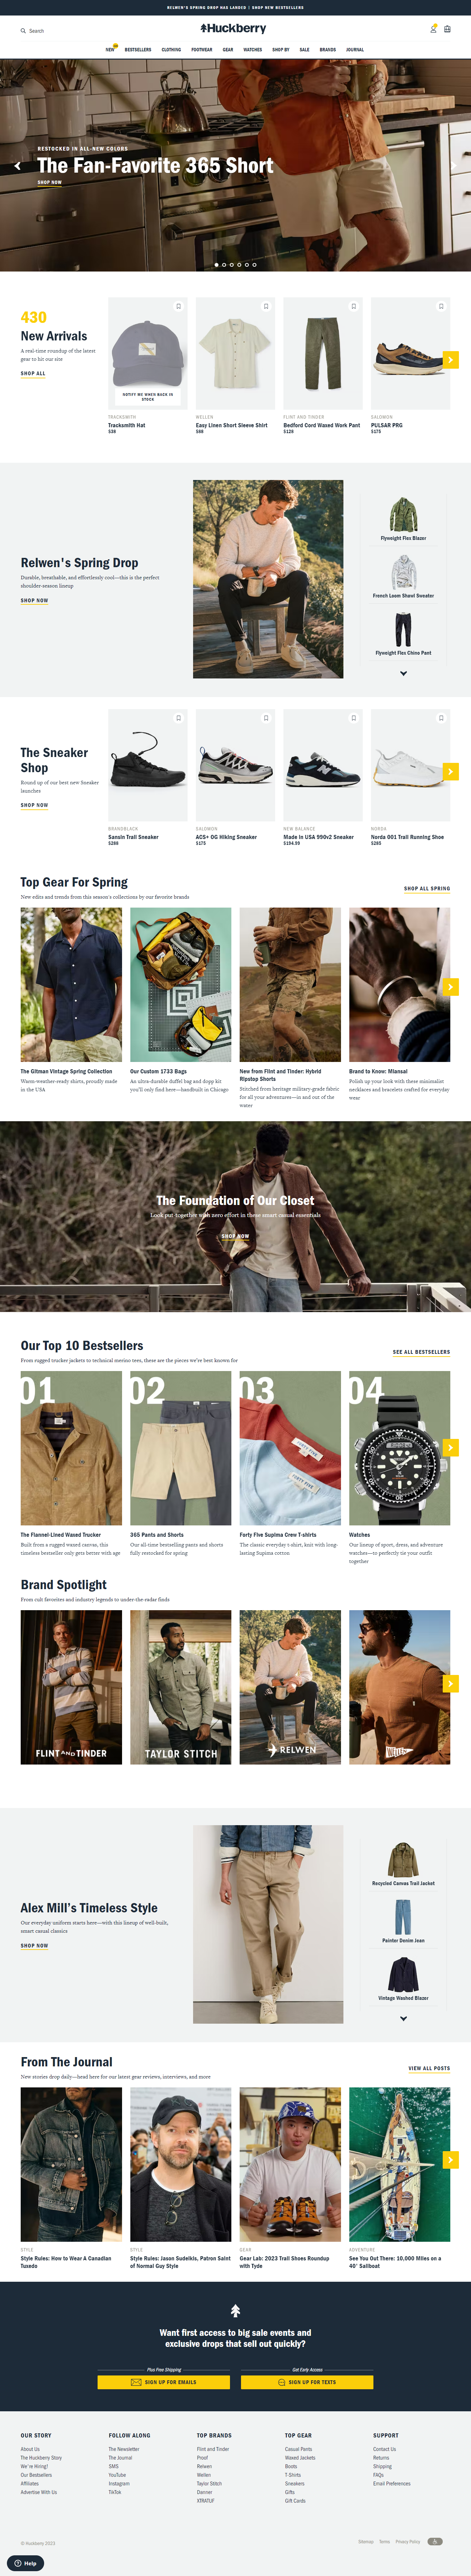This screenshot has width=471, height=2576.
Task: Advance the Sneaker Shop carousel arrow
Action: (450, 771)
